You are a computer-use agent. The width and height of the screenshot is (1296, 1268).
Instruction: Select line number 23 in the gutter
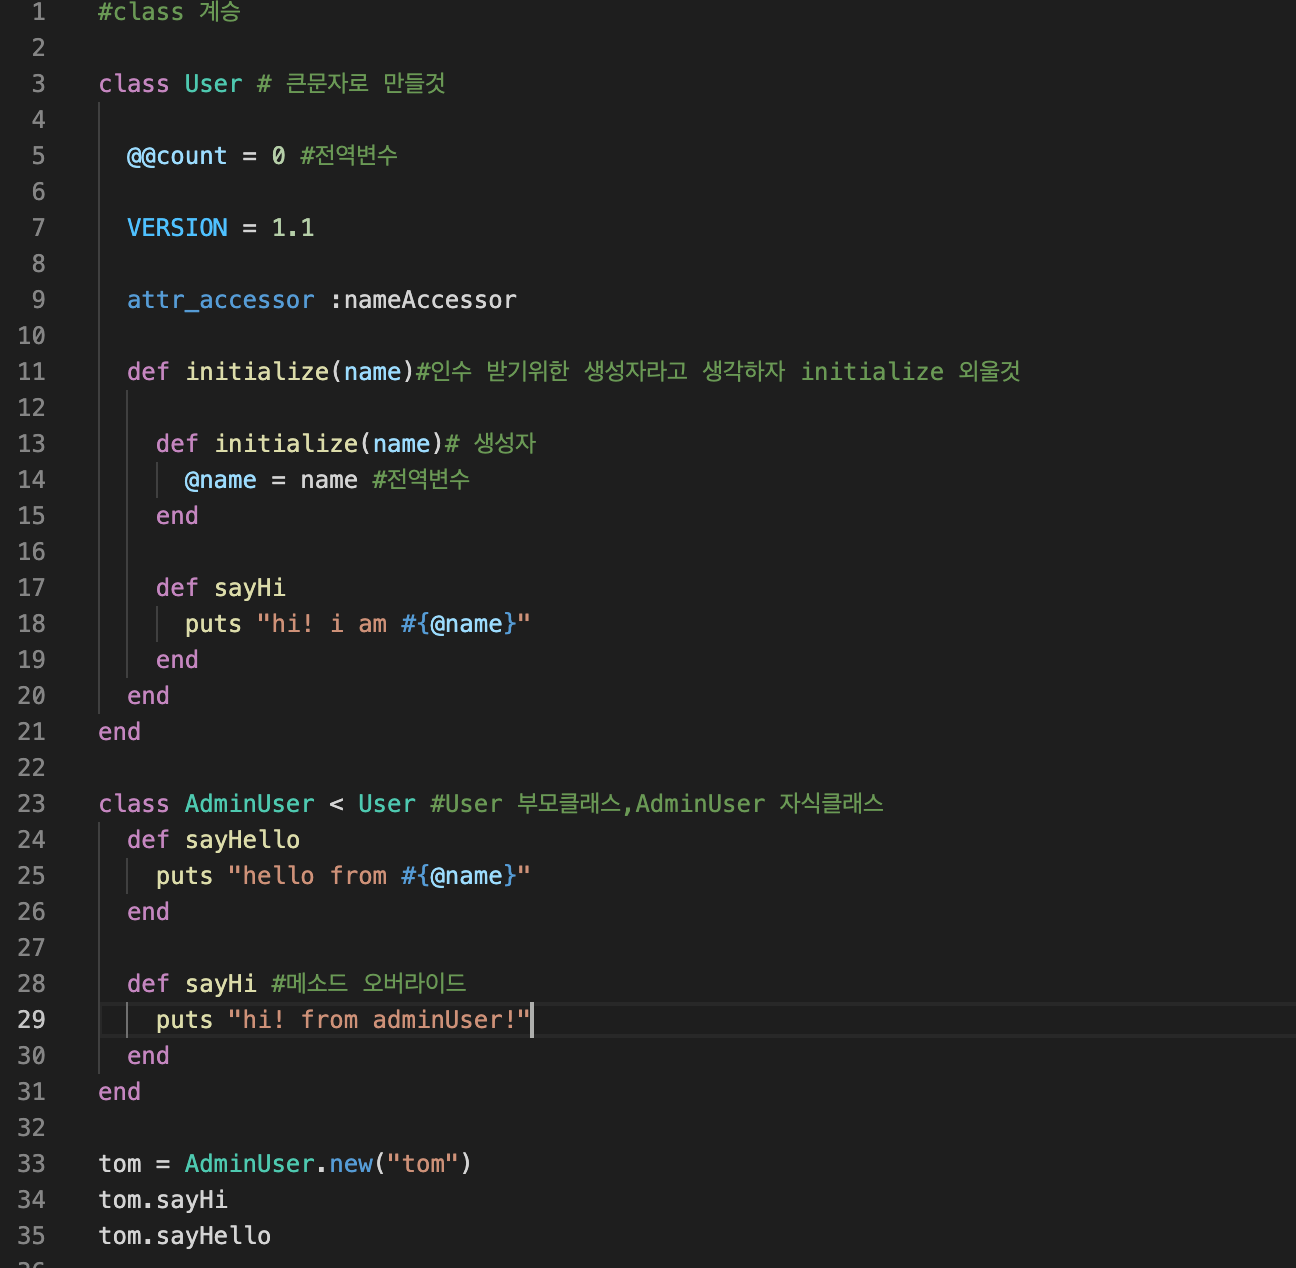click(31, 804)
